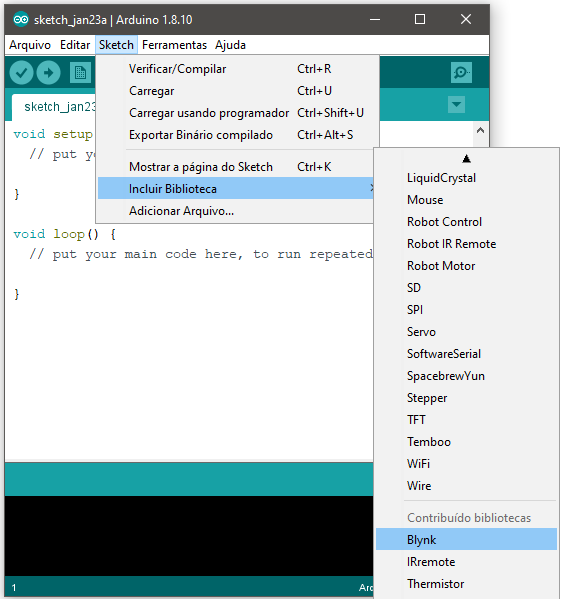The image size is (564, 599).
Task: Click the Arduino logo in title bar
Action: [x=21, y=19]
